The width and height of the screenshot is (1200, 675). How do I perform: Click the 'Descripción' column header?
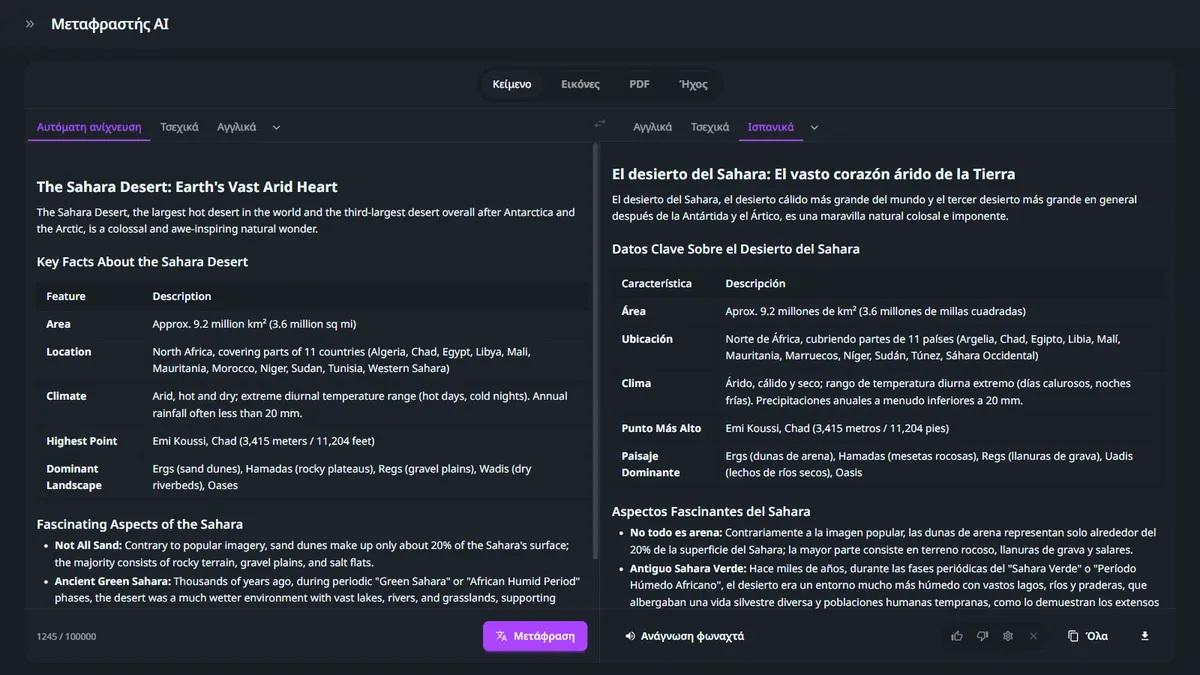(755, 283)
